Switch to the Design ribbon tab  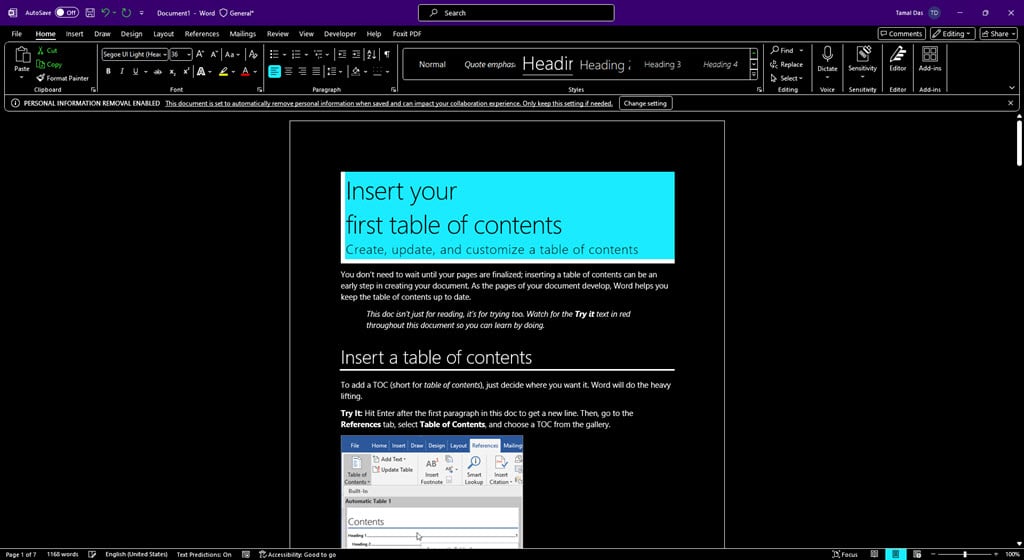(x=131, y=33)
